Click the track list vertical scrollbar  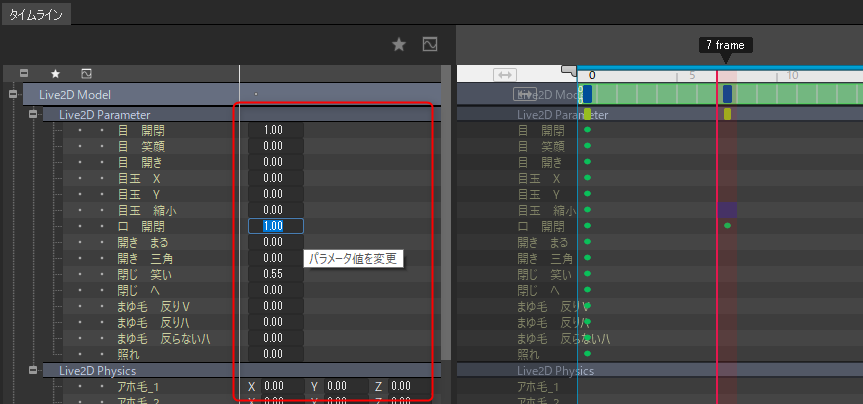click(x=446, y=211)
